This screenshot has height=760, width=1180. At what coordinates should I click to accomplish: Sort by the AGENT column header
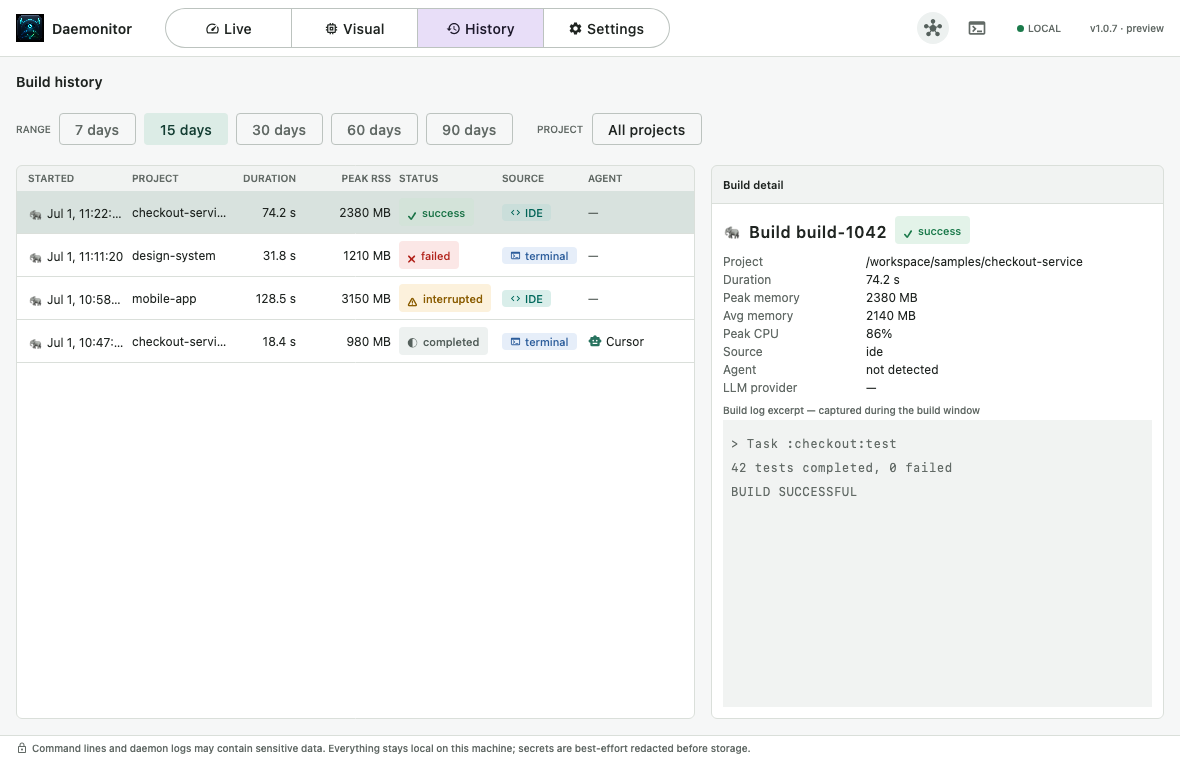tap(605, 178)
